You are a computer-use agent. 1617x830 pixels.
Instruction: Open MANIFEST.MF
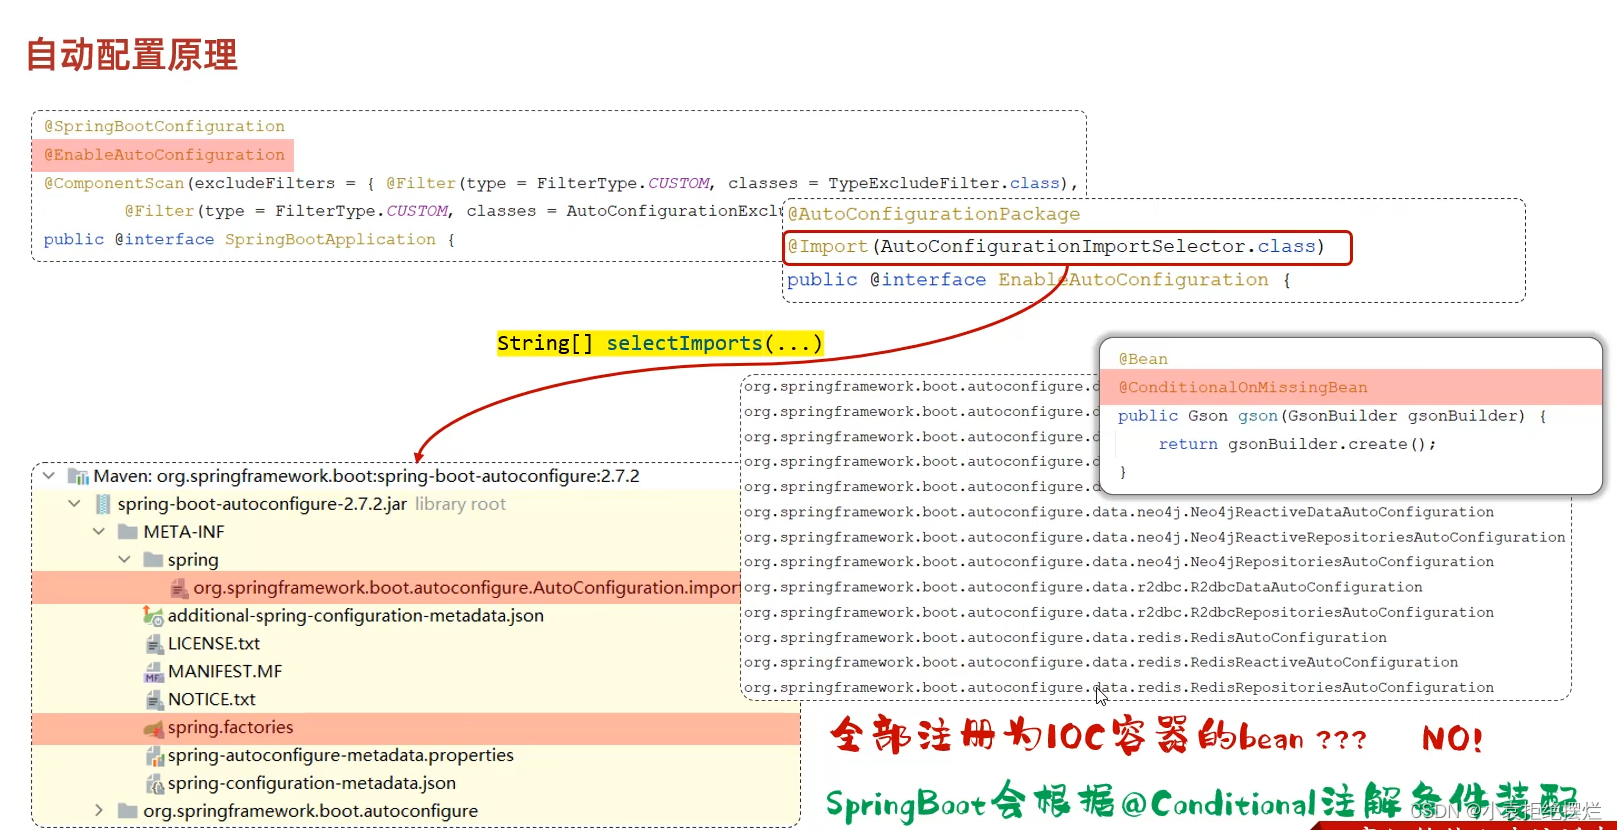click(x=225, y=672)
